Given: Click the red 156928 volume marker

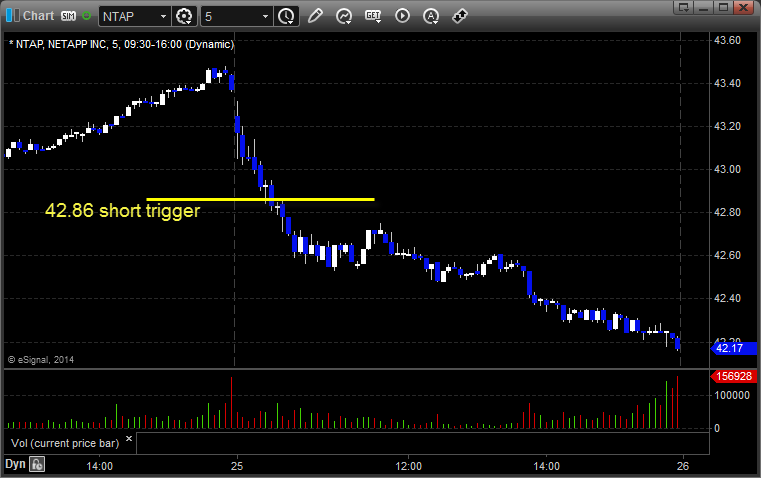Looking at the screenshot, I should point(733,376).
